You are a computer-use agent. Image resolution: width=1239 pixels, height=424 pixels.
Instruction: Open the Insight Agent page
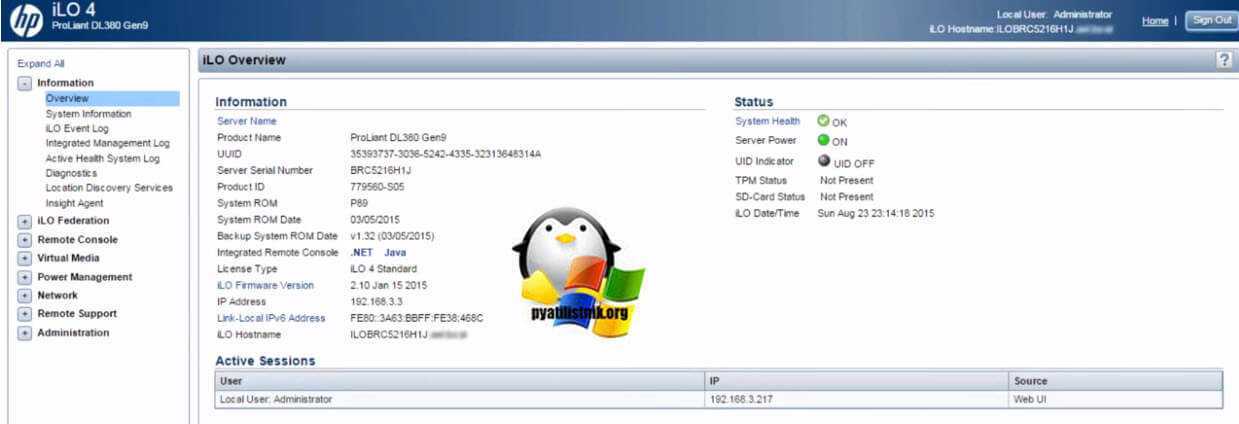(x=74, y=203)
